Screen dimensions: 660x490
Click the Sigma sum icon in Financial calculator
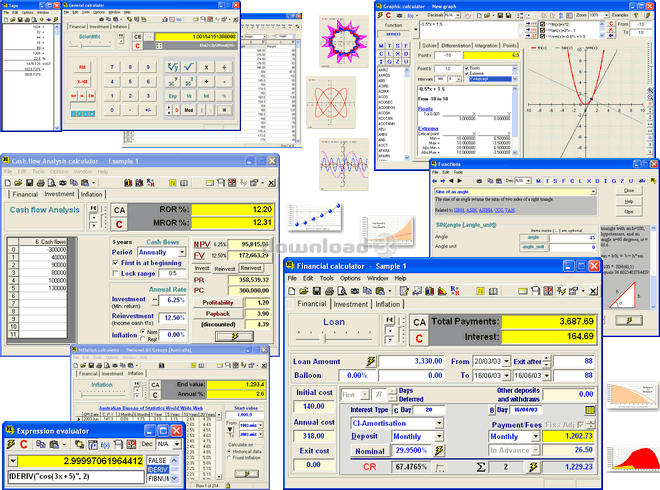(480, 466)
